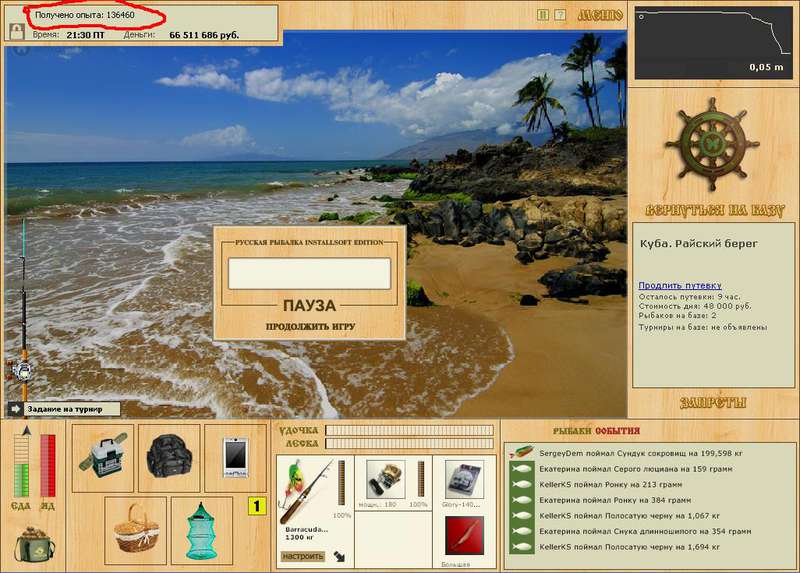
Task: Click the depth map showing 0,05 m
Action: click(713, 43)
